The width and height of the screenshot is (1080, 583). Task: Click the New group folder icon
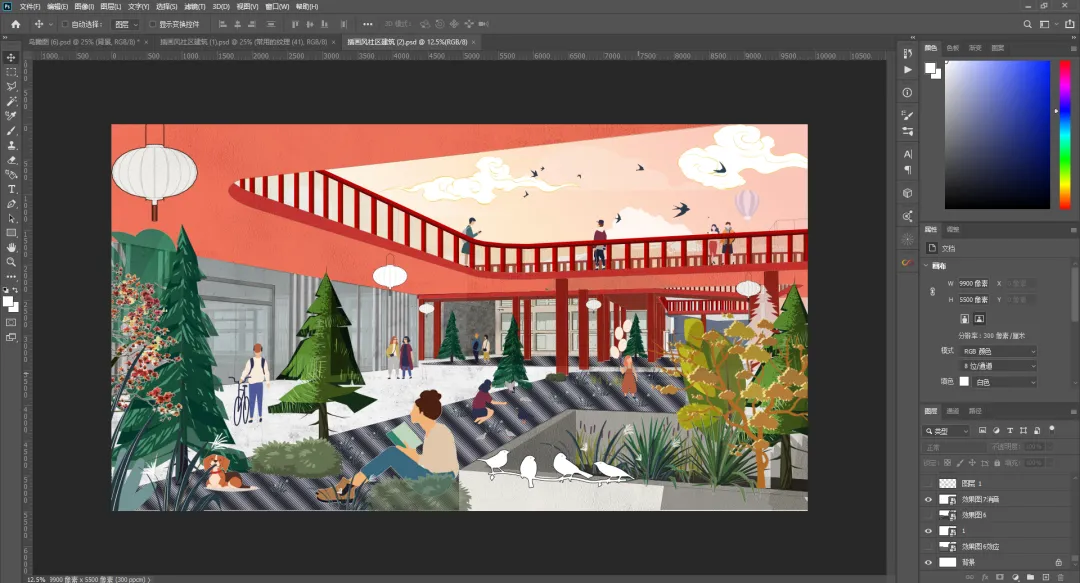tap(1030, 577)
